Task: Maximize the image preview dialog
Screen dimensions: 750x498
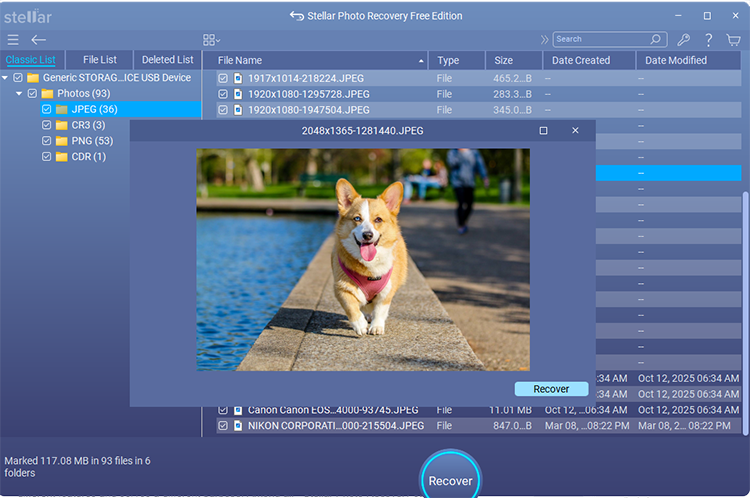Action: click(x=543, y=131)
